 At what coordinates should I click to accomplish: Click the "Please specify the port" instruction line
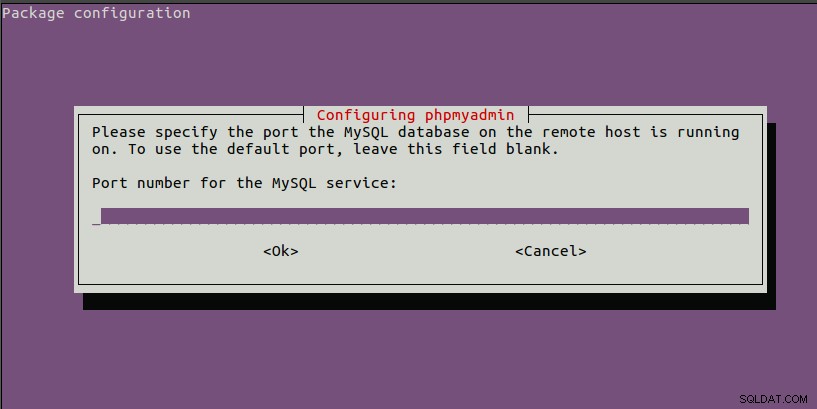(416, 132)
